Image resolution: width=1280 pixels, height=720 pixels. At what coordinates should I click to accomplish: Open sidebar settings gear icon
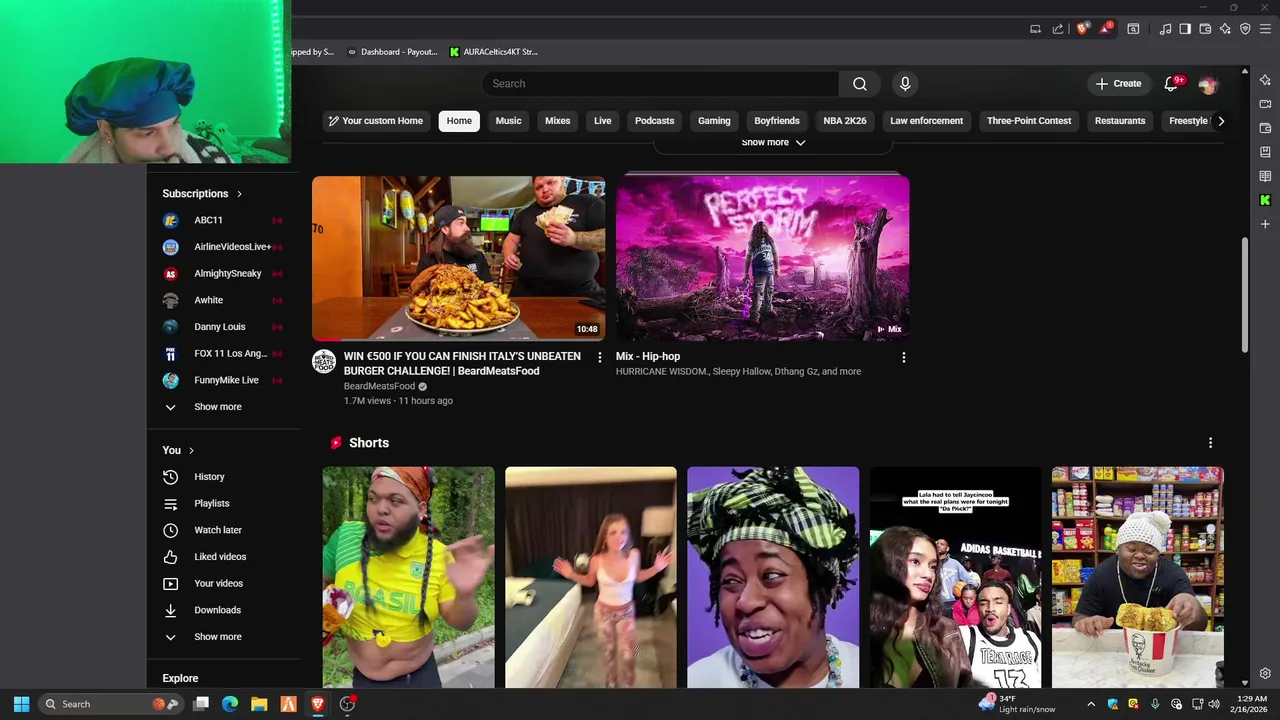coord(1265,674)
